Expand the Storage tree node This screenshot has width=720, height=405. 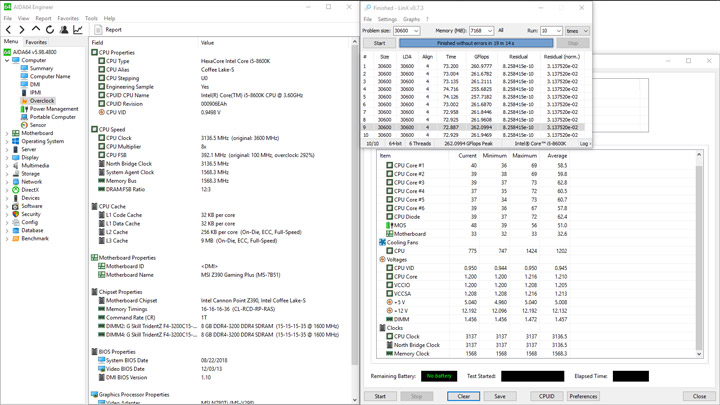7,174
